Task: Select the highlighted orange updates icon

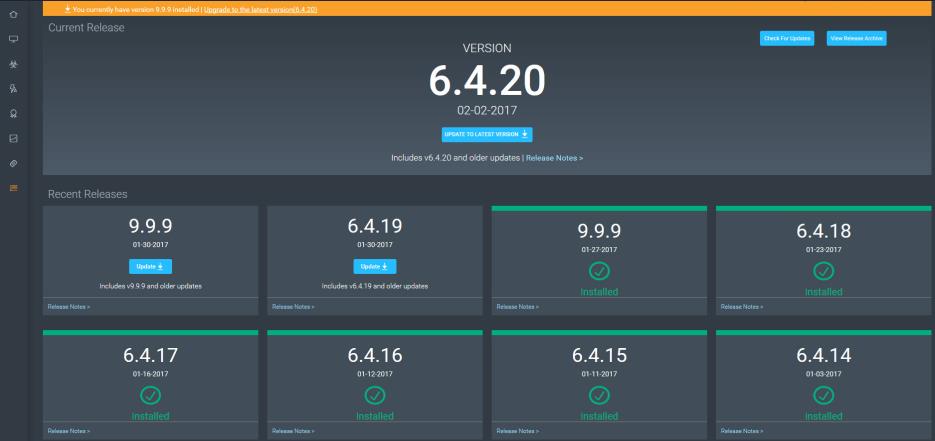Action: pyautogui.click(x=14, y=186)
